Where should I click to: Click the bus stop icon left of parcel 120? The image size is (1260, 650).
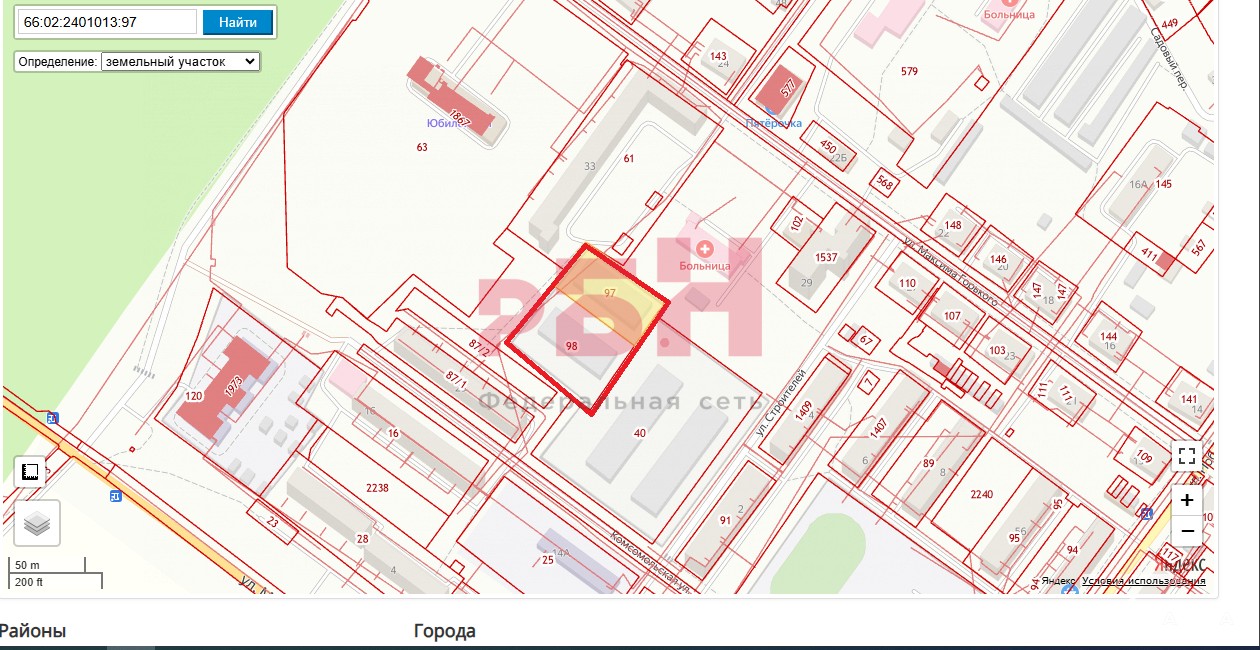click(52, 418)
